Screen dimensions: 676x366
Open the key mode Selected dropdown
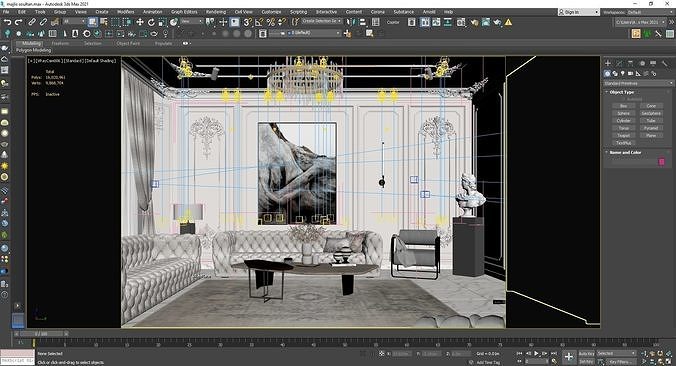tap(617, 353)
